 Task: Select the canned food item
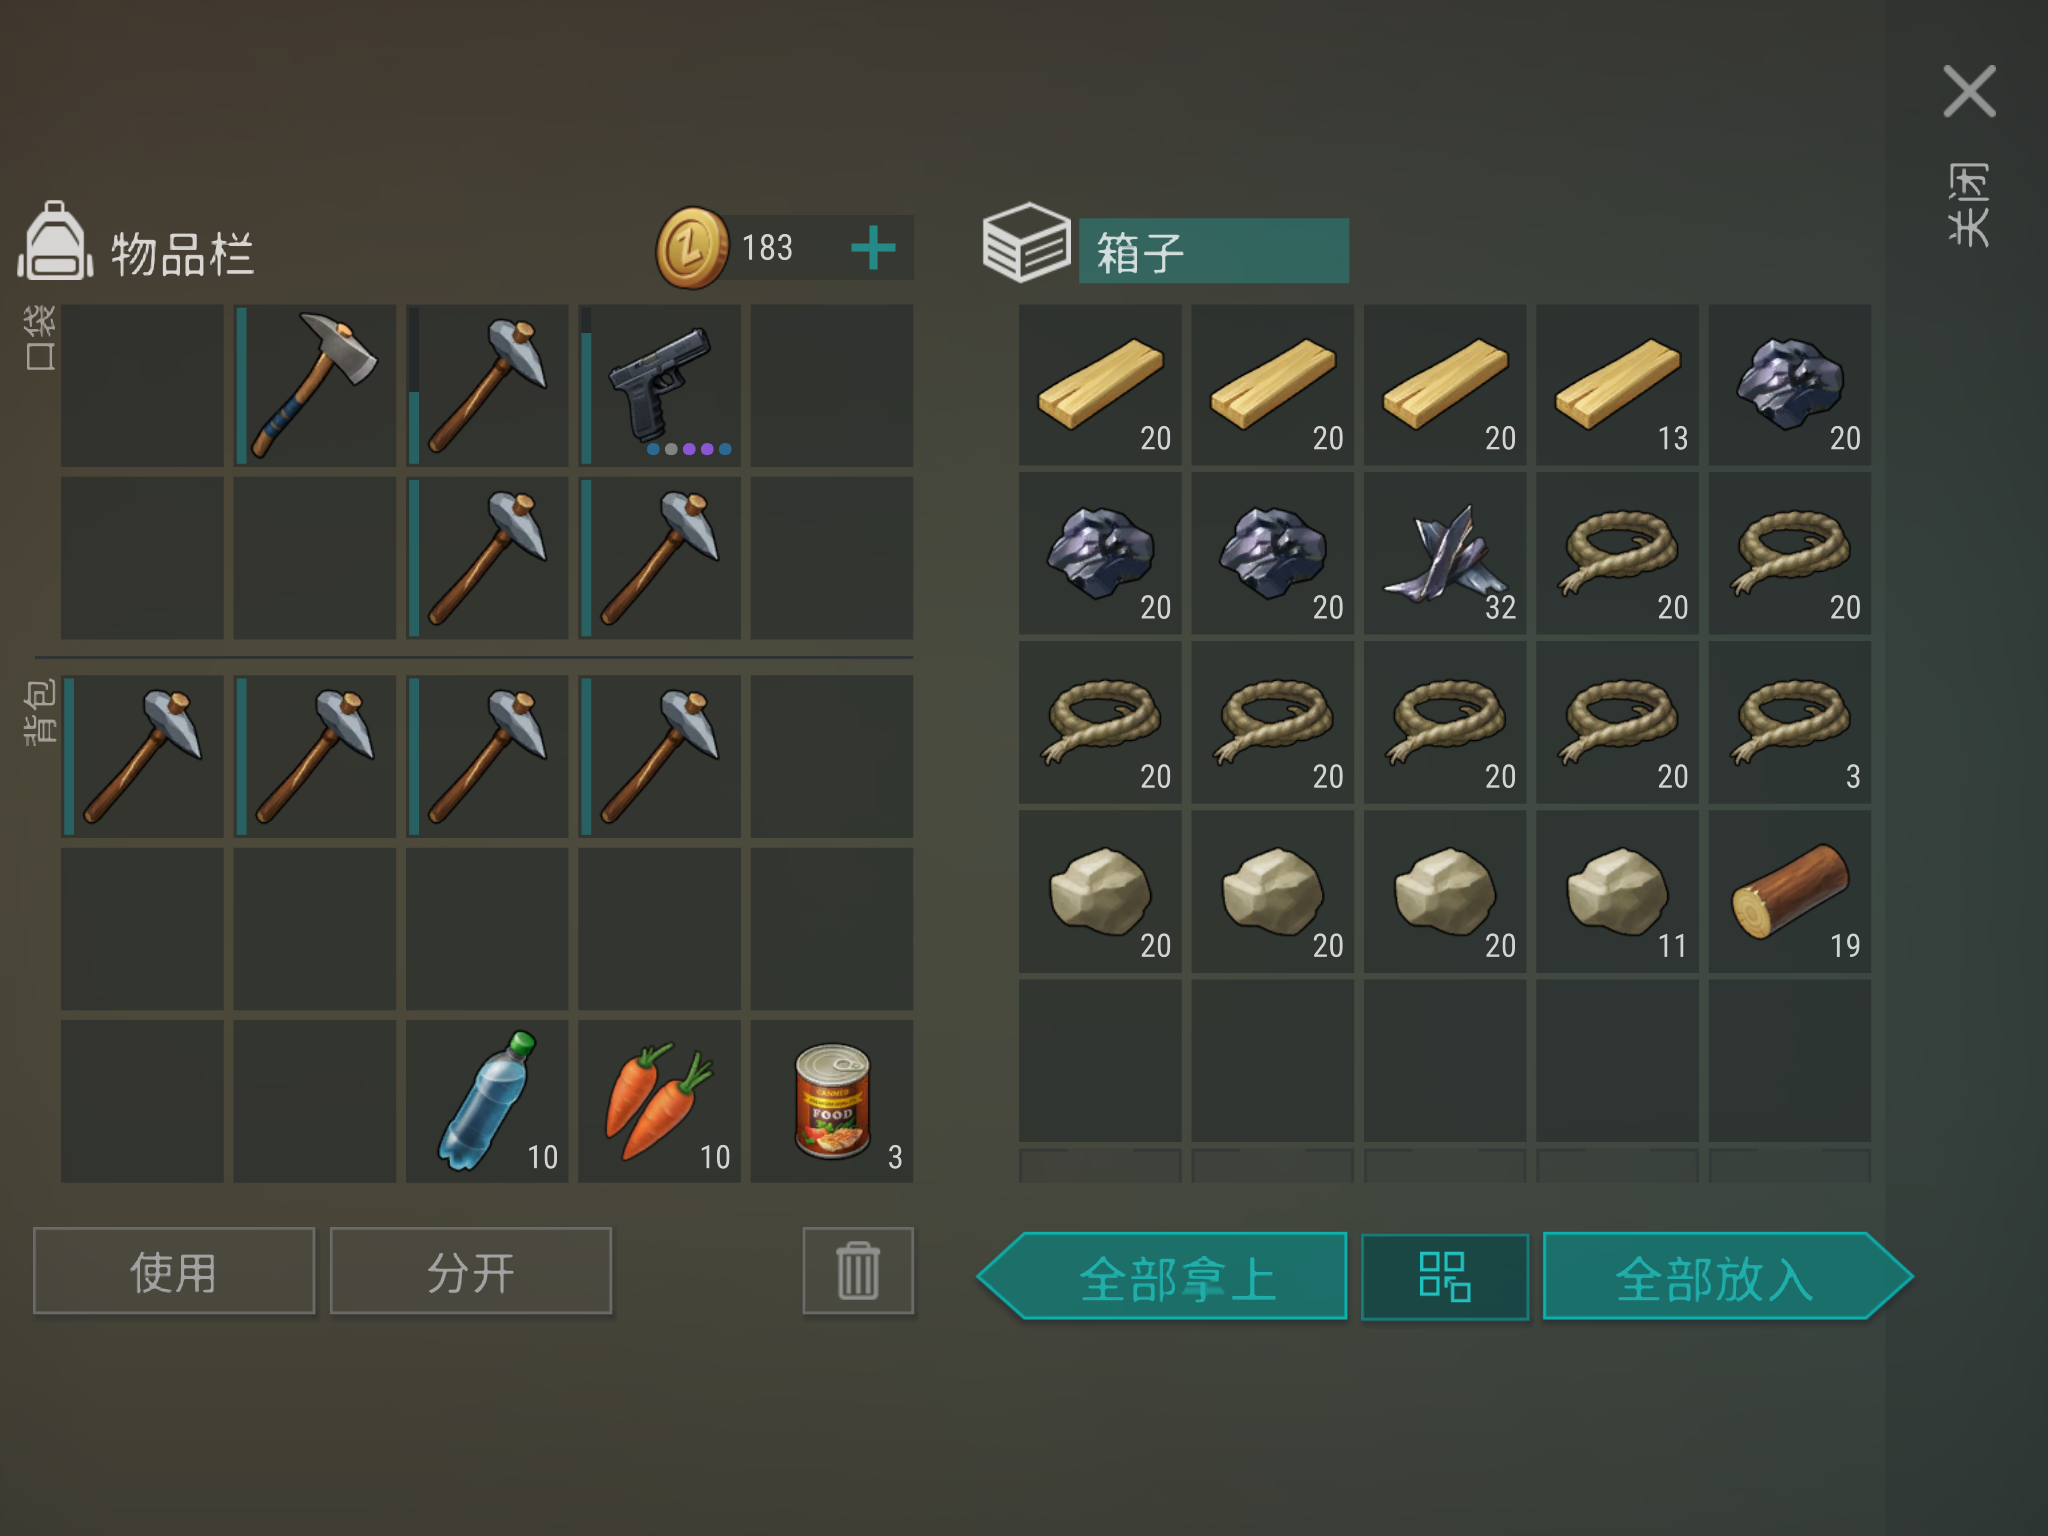click(832, 1101)
